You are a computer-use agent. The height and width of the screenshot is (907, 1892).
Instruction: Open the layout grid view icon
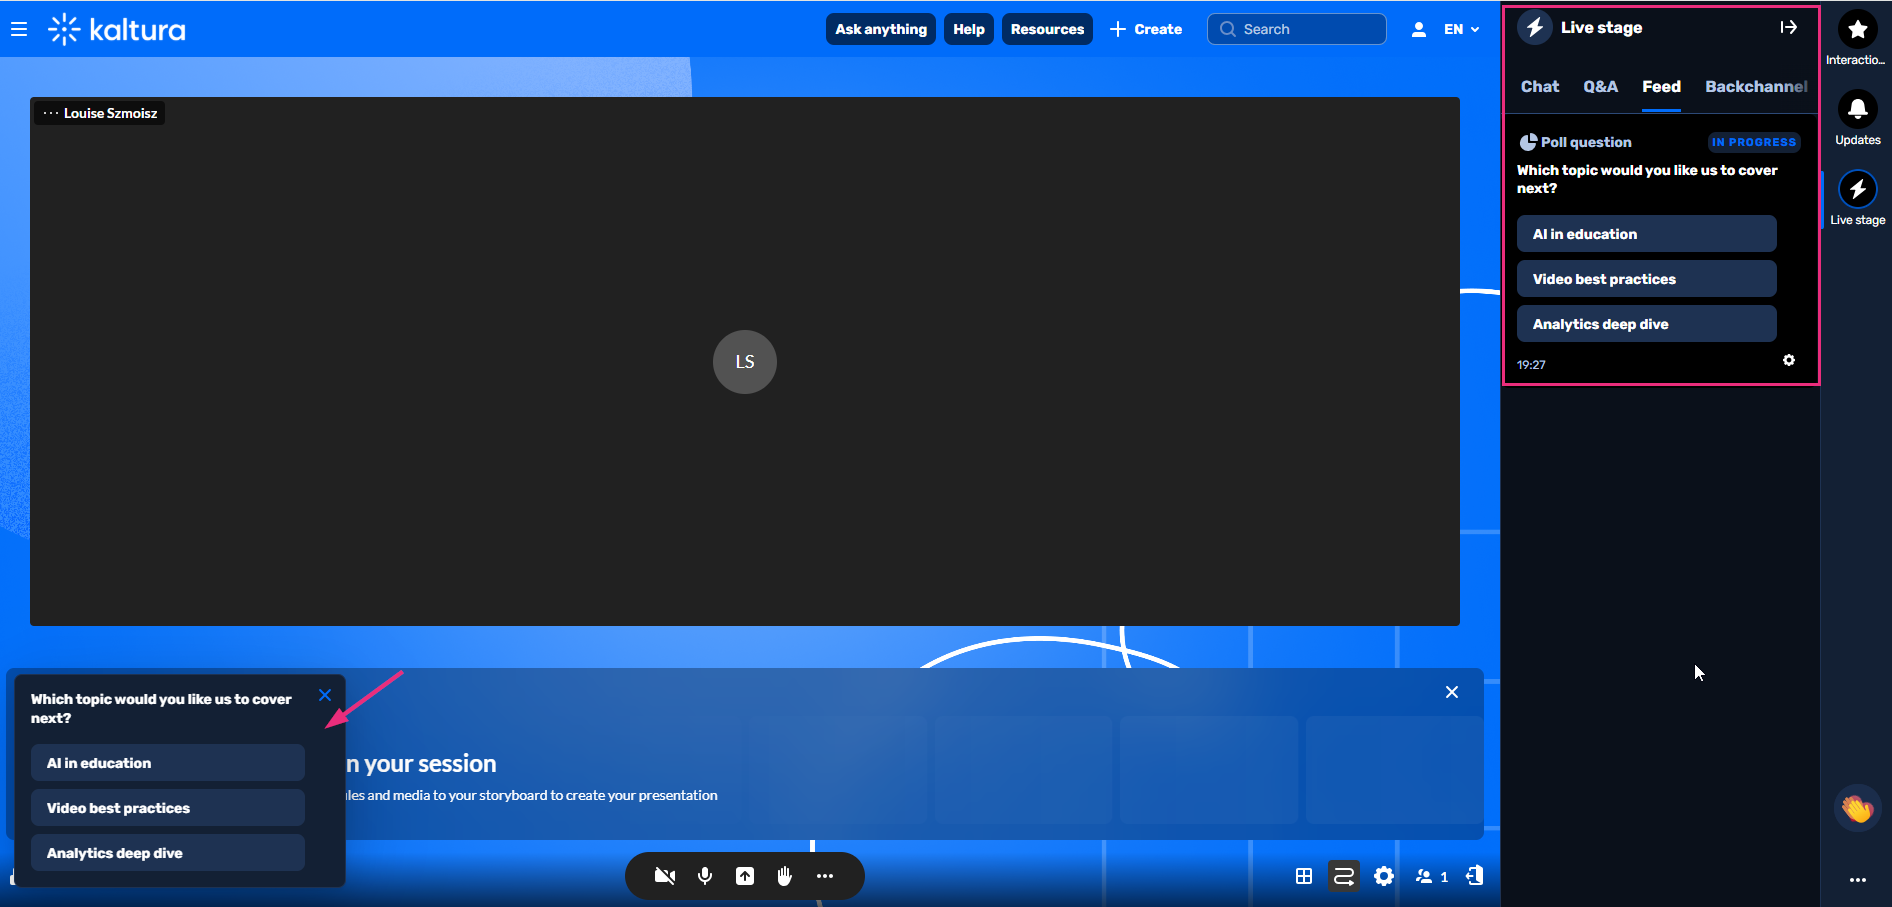point(1304,876)
